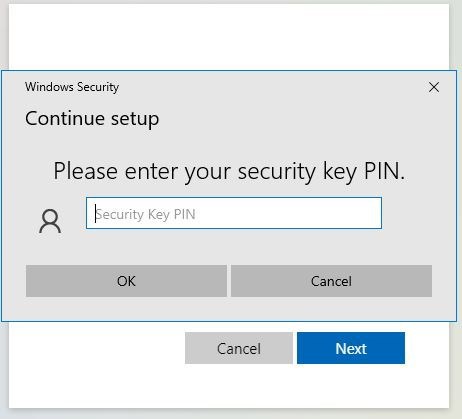Click the gray Cancel button beside Next

239,348
